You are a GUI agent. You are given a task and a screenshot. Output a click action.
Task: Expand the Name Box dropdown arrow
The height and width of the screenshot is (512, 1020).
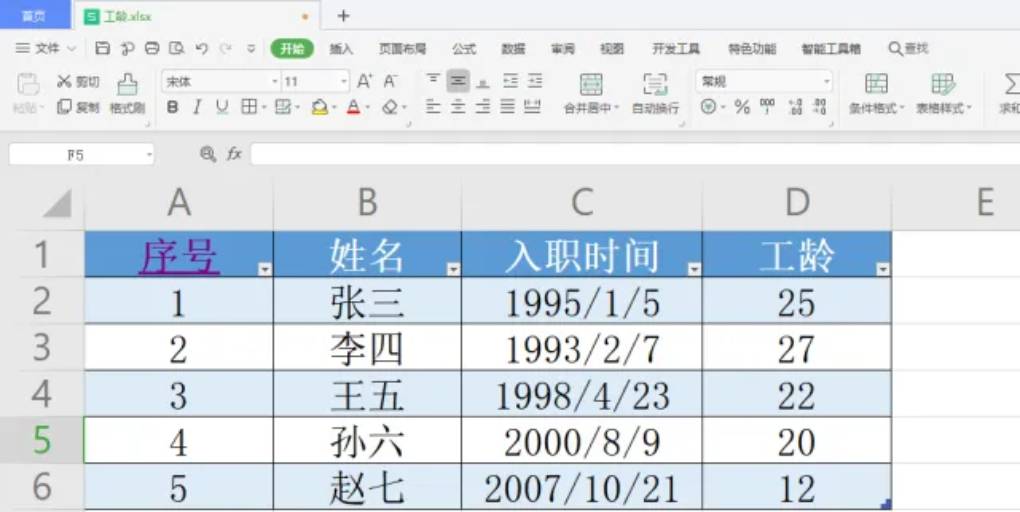pyautogui.click(x=149, y=155)
